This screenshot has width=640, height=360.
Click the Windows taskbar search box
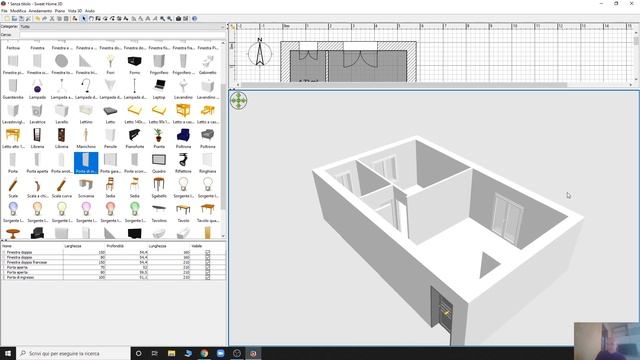(x=73, y=353)
